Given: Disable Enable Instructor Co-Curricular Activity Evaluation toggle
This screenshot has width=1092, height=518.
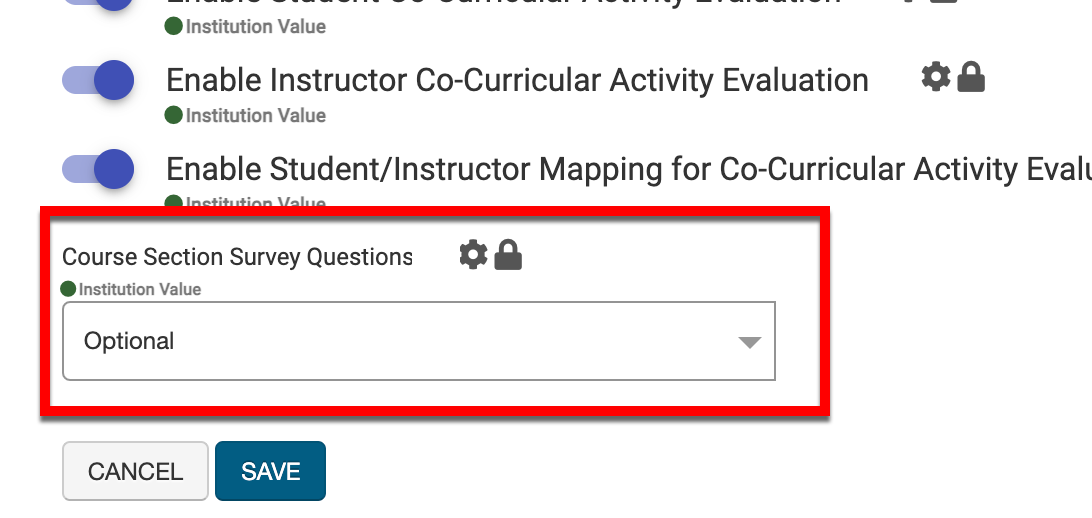Looking at the screenshot, I should pyautogui.click(x=99, y=80).
